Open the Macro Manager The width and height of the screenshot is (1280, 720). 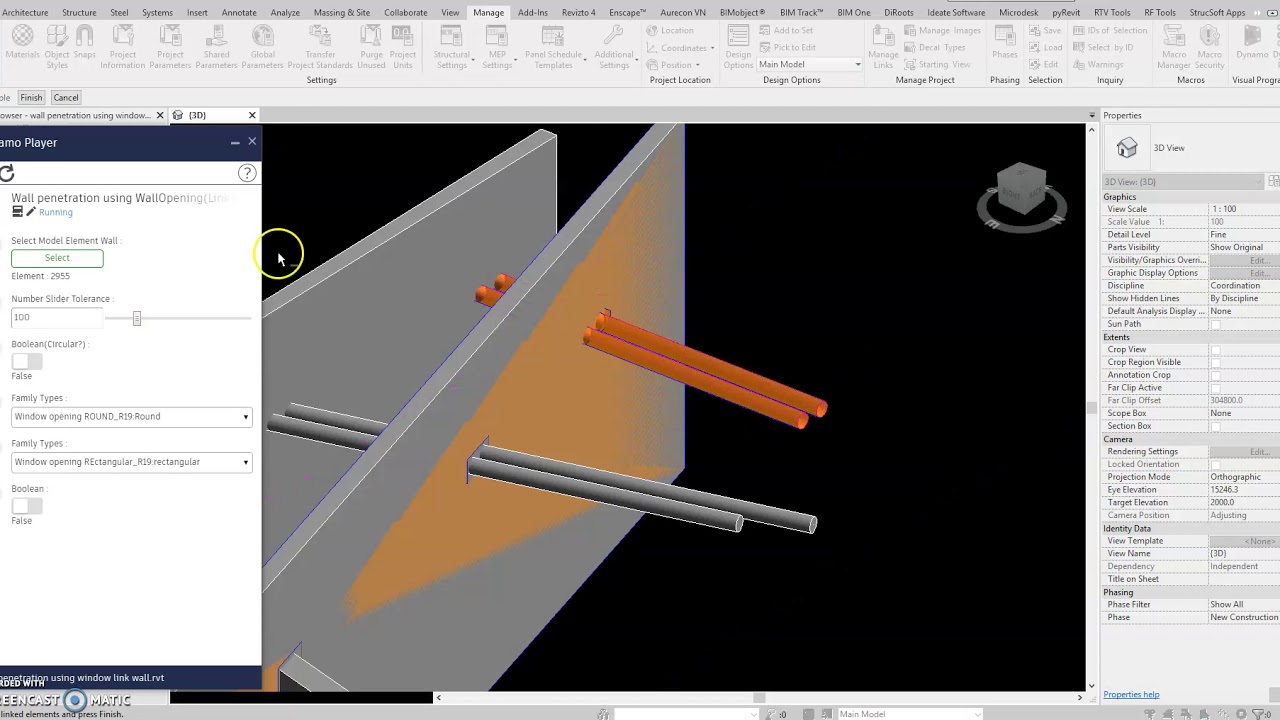pos(1173,47)
